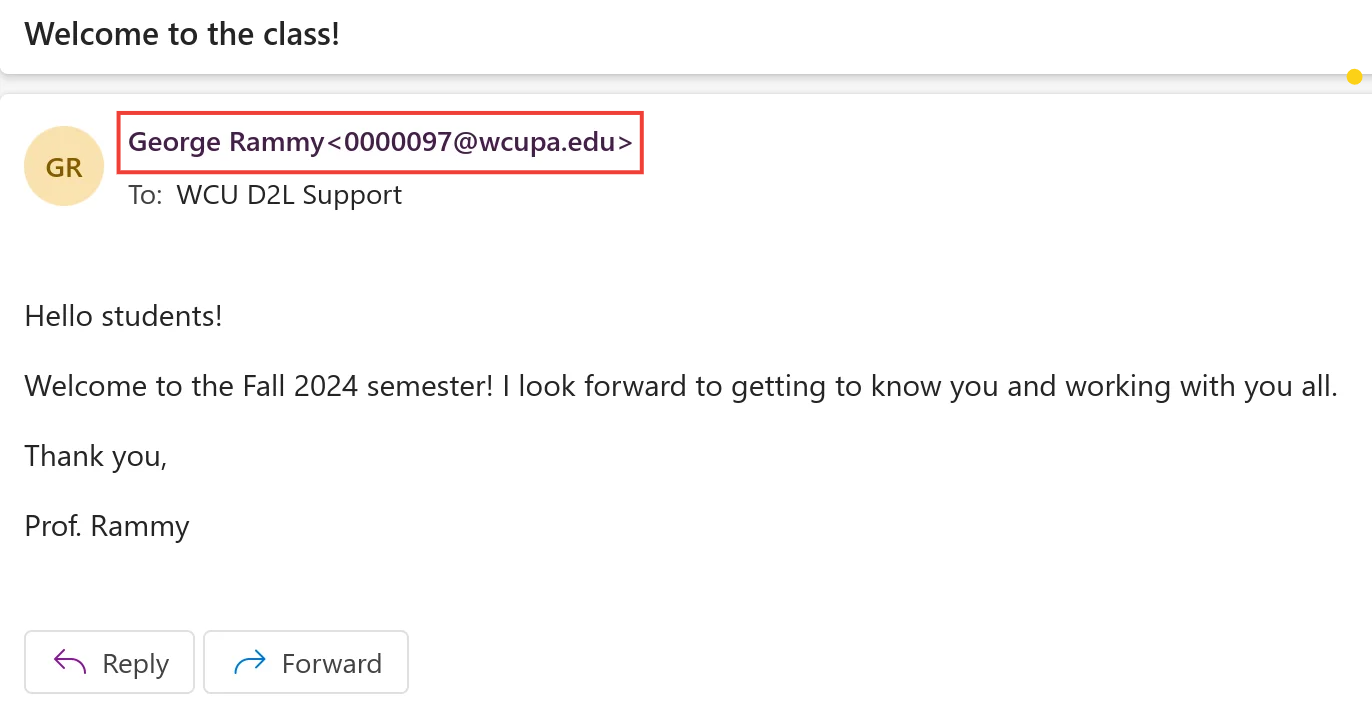Viewport: 1372px width, 708px height.
Task: Click the Welcome to the class! subject
Action: point(182,34)
